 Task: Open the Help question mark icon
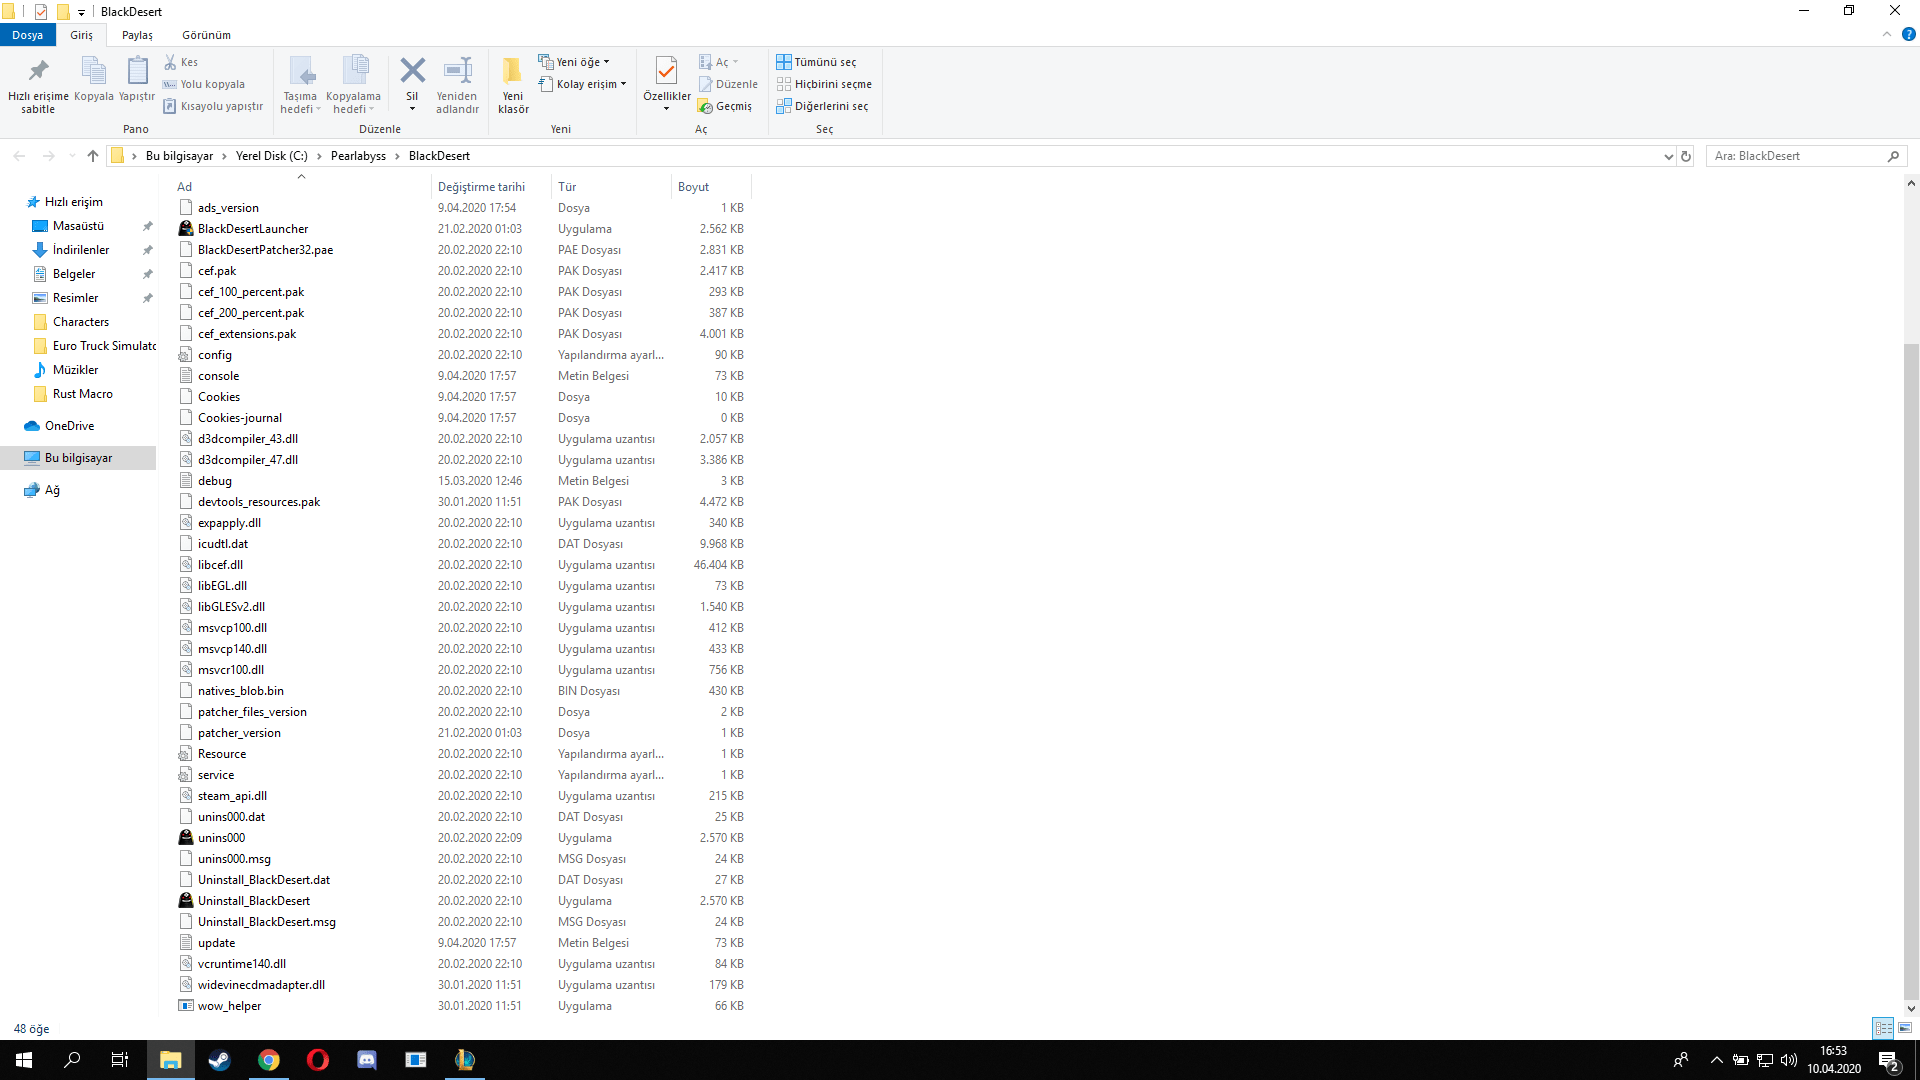pyautogui.click(x=1908, y=34)
